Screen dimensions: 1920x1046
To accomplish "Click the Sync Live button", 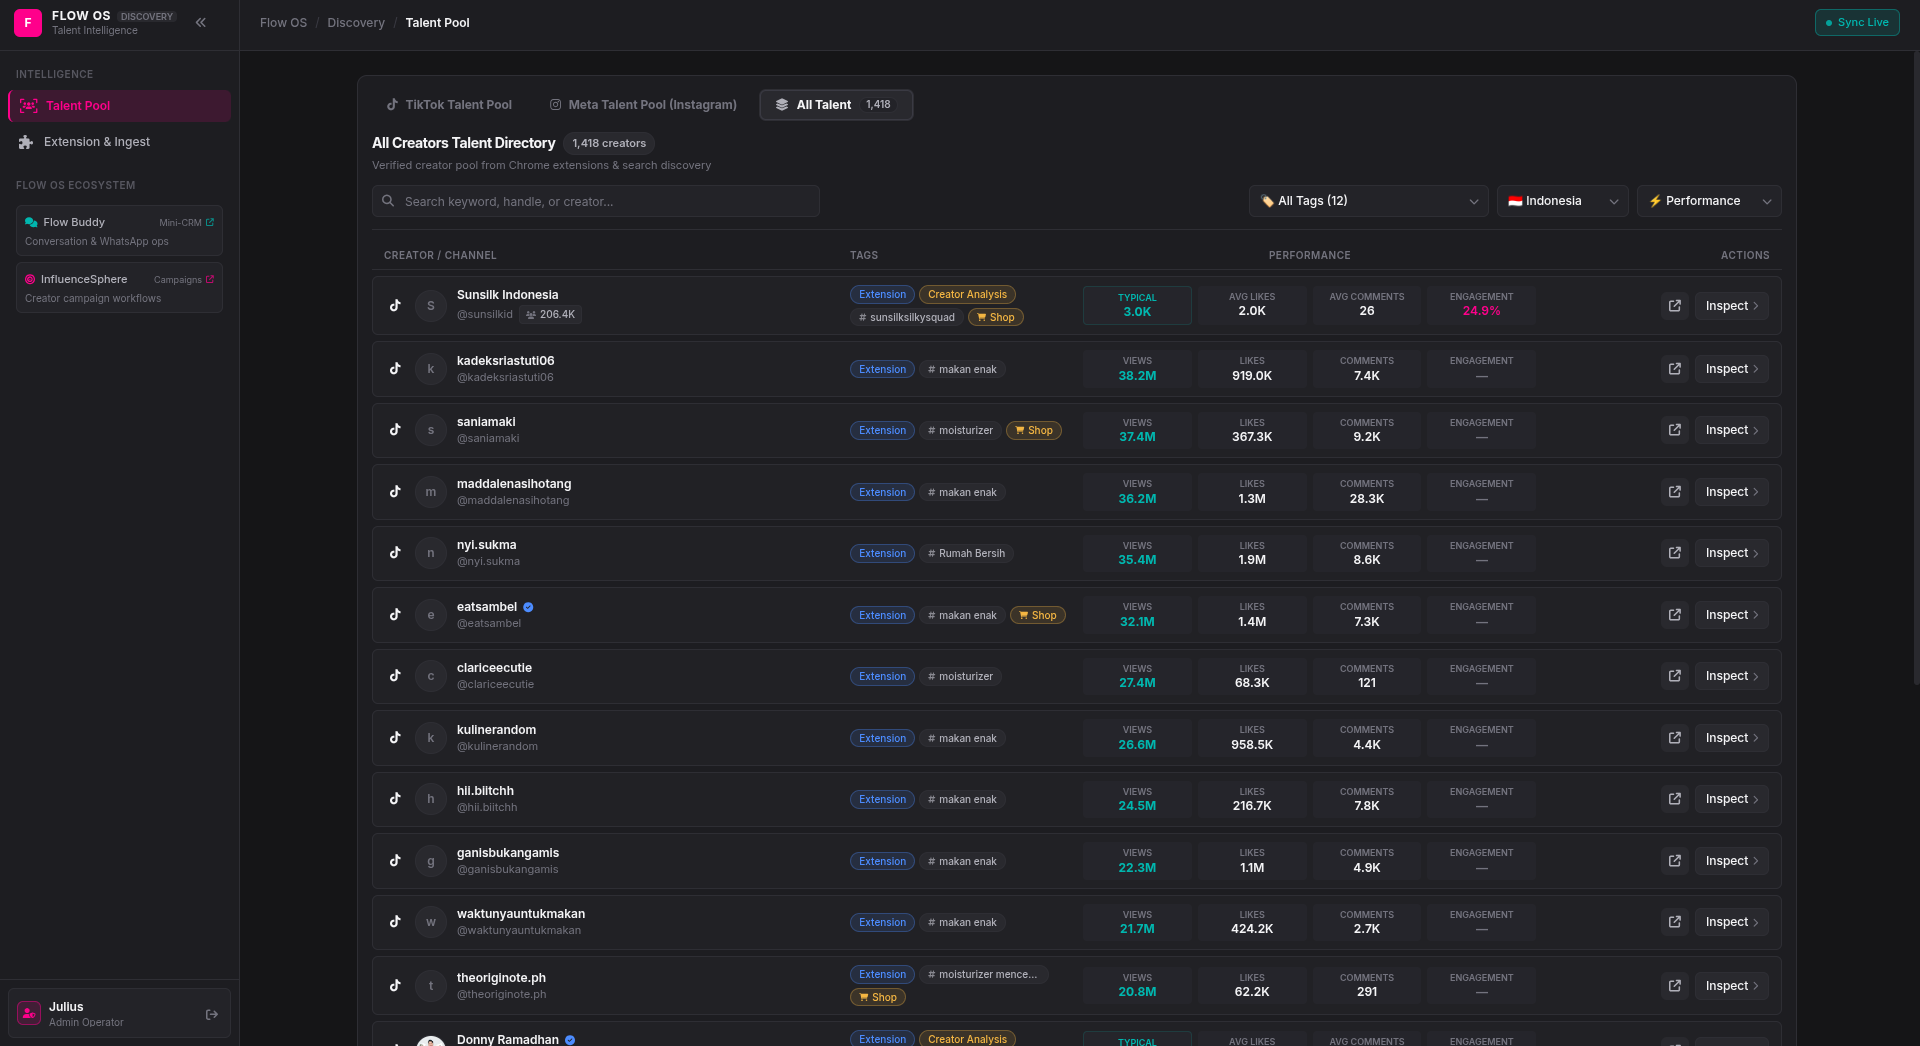I will click(1857, 22).
